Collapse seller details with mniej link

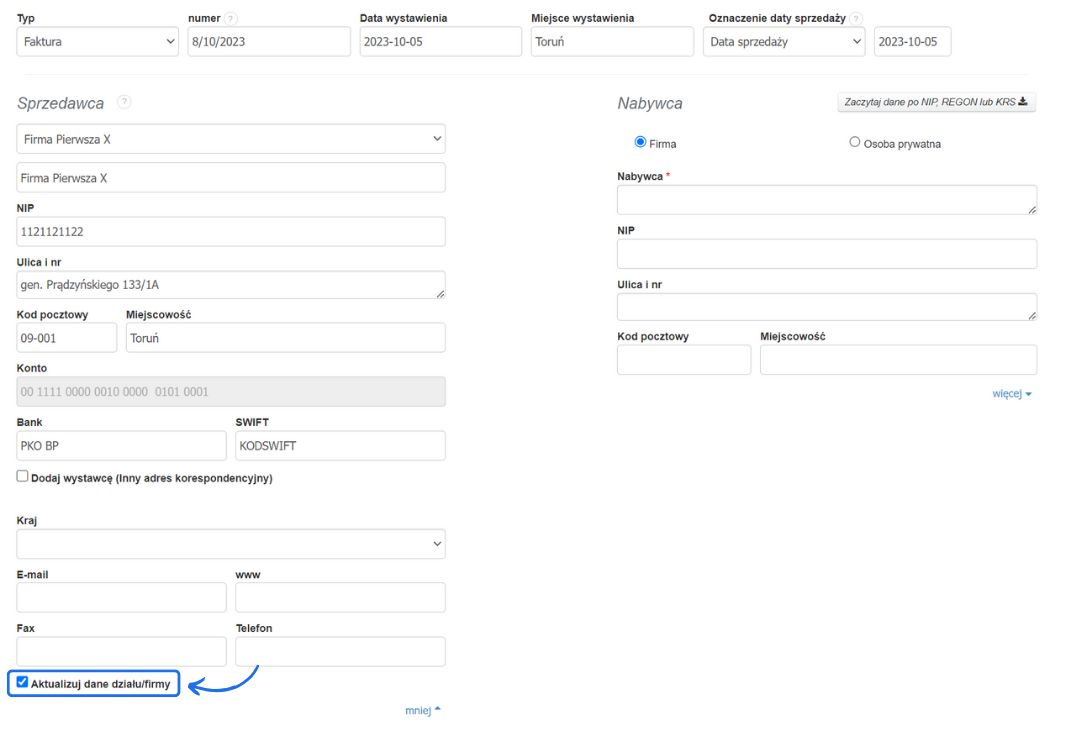pyautogui.click(x=422, y=711)
